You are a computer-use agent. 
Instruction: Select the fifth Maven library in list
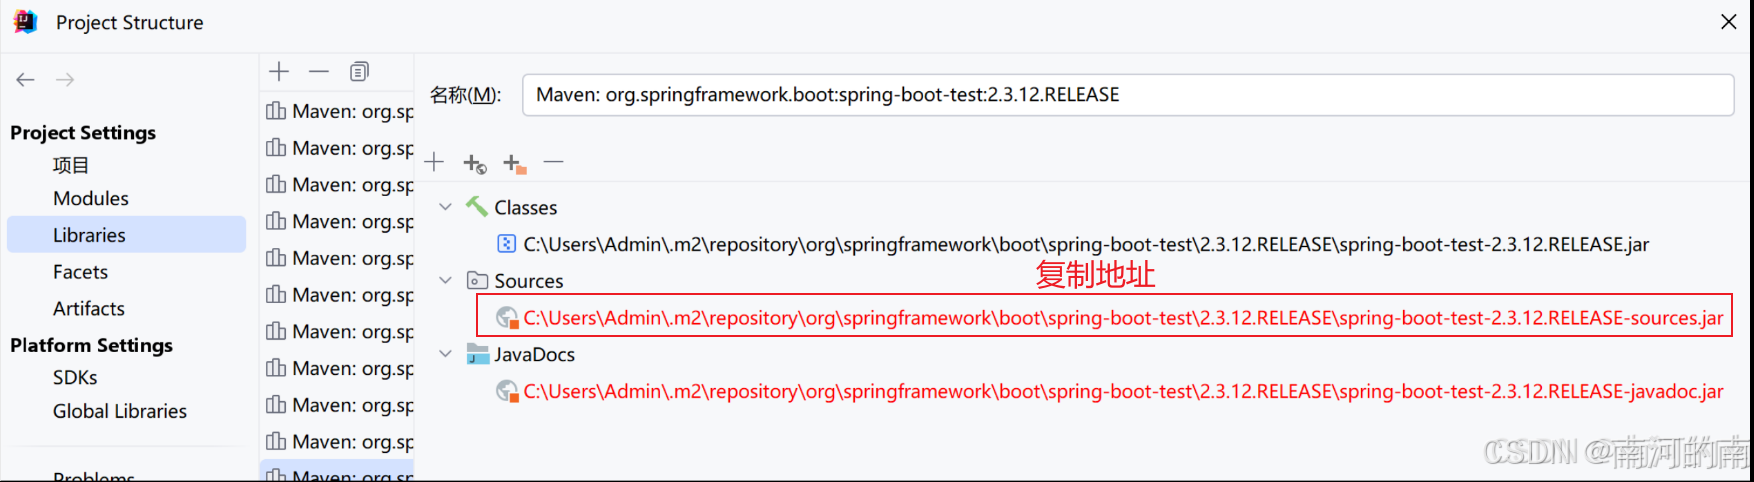338,258
